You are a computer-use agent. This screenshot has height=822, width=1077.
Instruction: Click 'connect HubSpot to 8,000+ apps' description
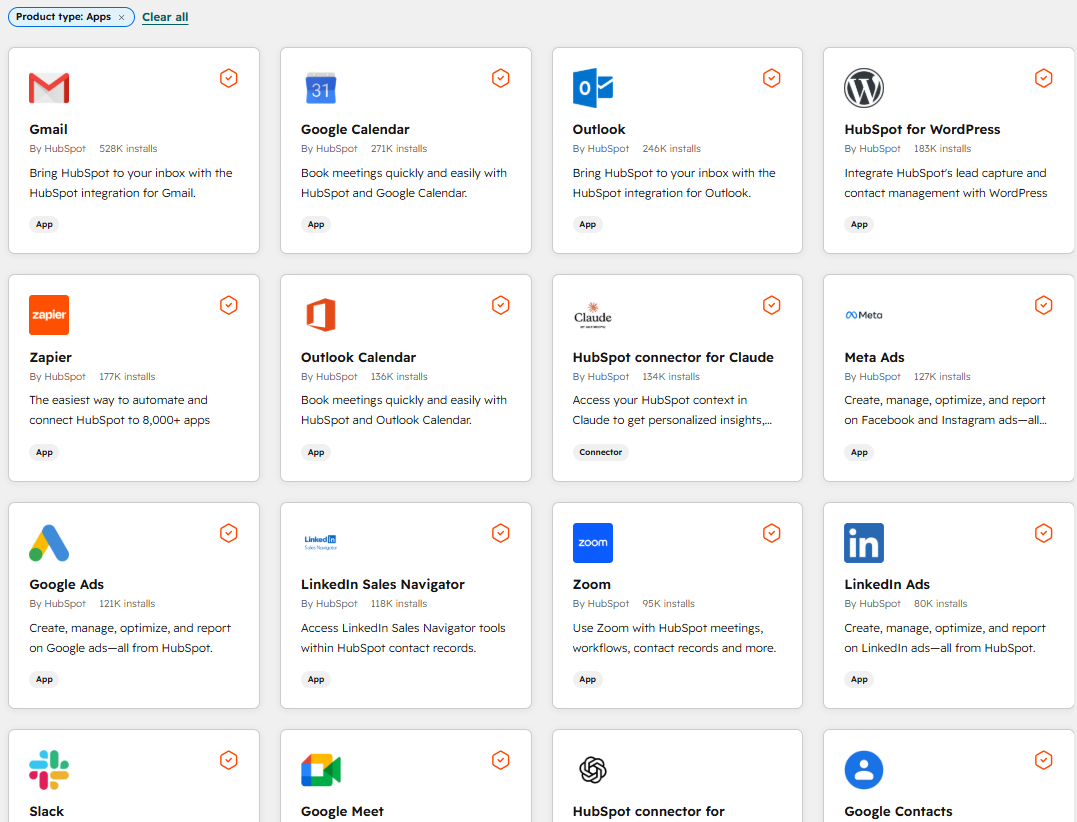point(120,420)
